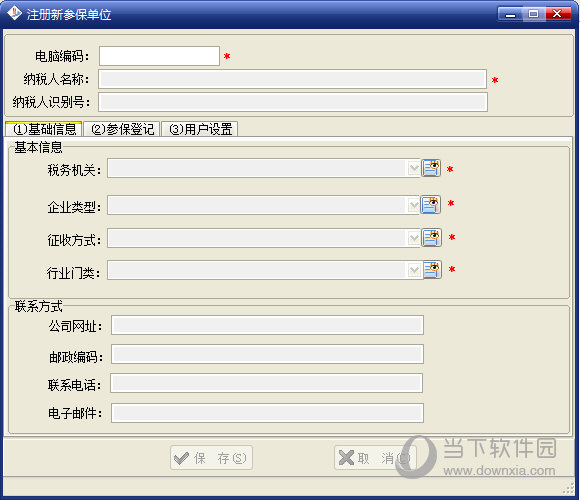Screen dimensions: 580x500
Task: Maximize the 注册新参保单位 window
Action: 533,14
